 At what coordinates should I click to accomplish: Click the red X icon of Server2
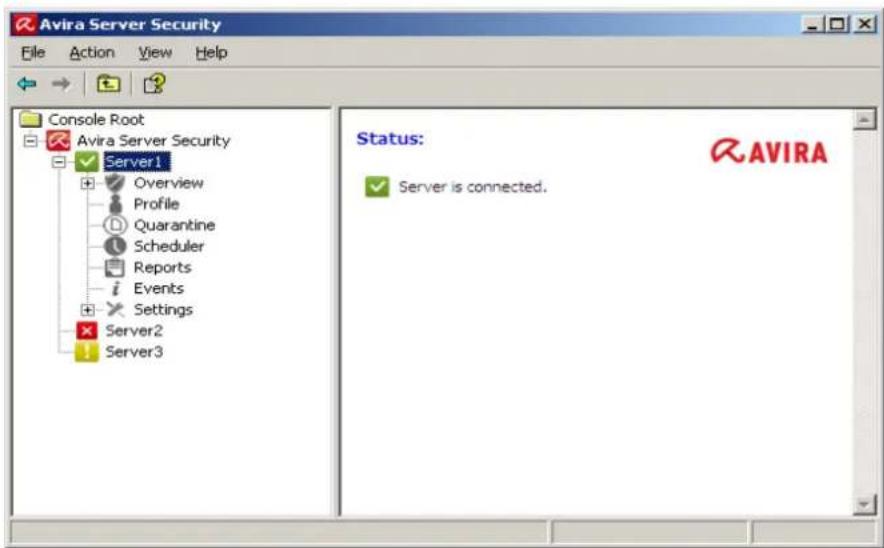click(86, 330)
